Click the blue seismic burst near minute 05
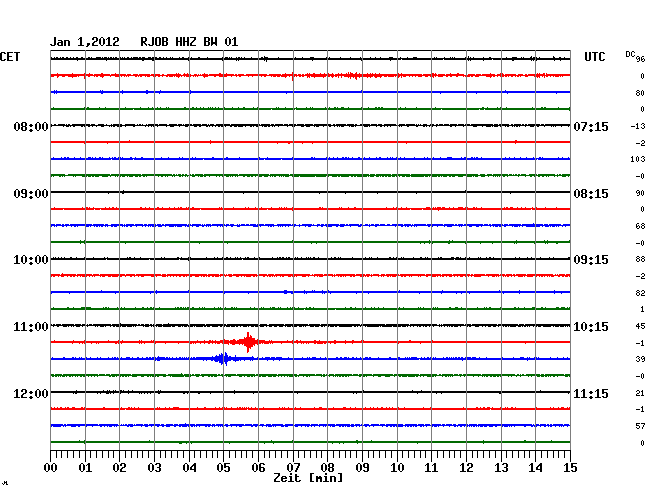Screen dimensions: 650x494 pos(223,358)
